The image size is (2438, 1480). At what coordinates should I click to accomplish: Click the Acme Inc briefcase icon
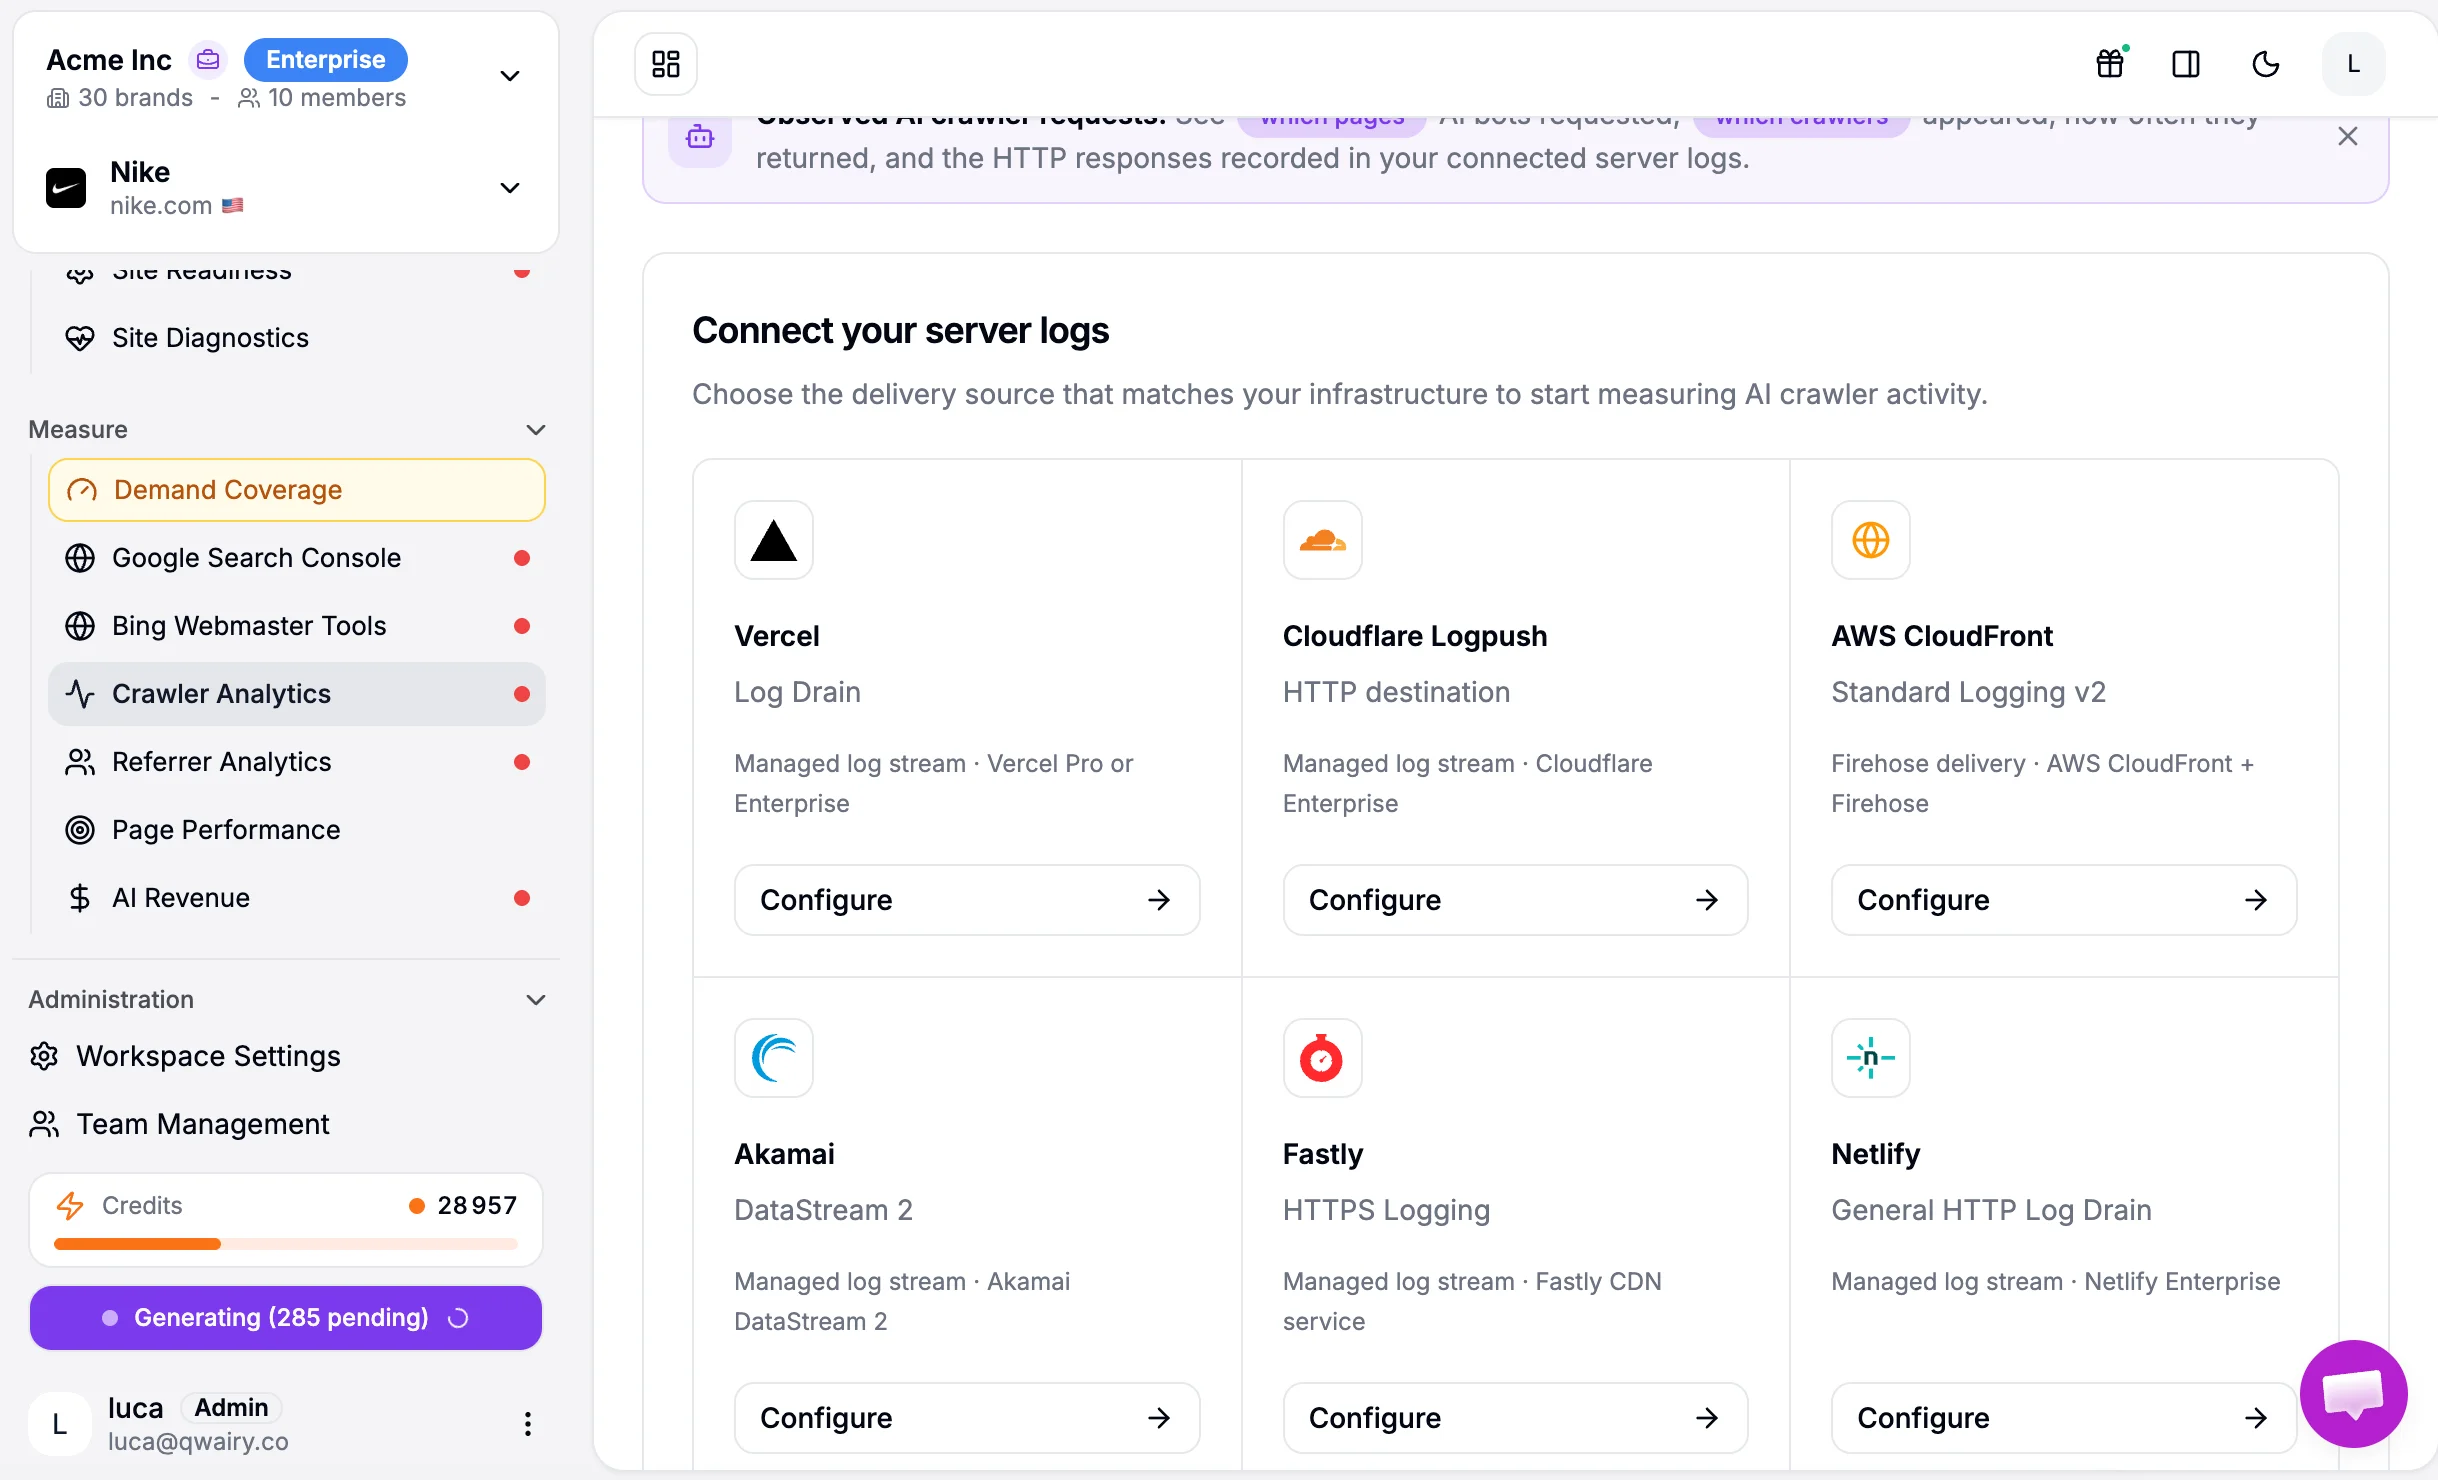click(208, 60)
